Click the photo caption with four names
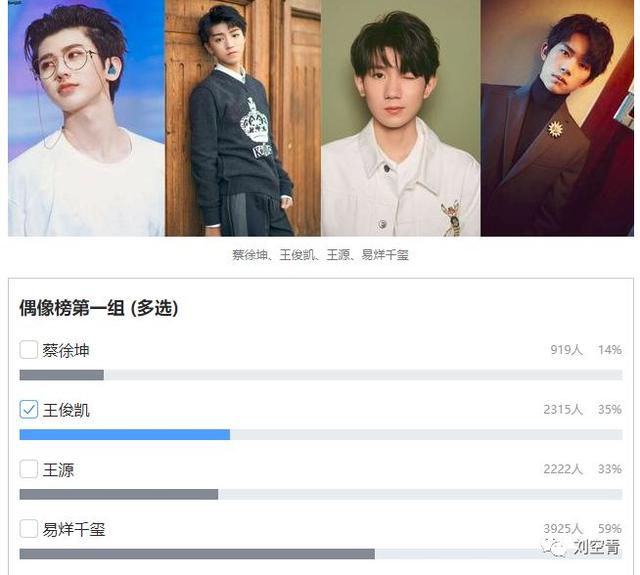 click(x=320, y=255)
